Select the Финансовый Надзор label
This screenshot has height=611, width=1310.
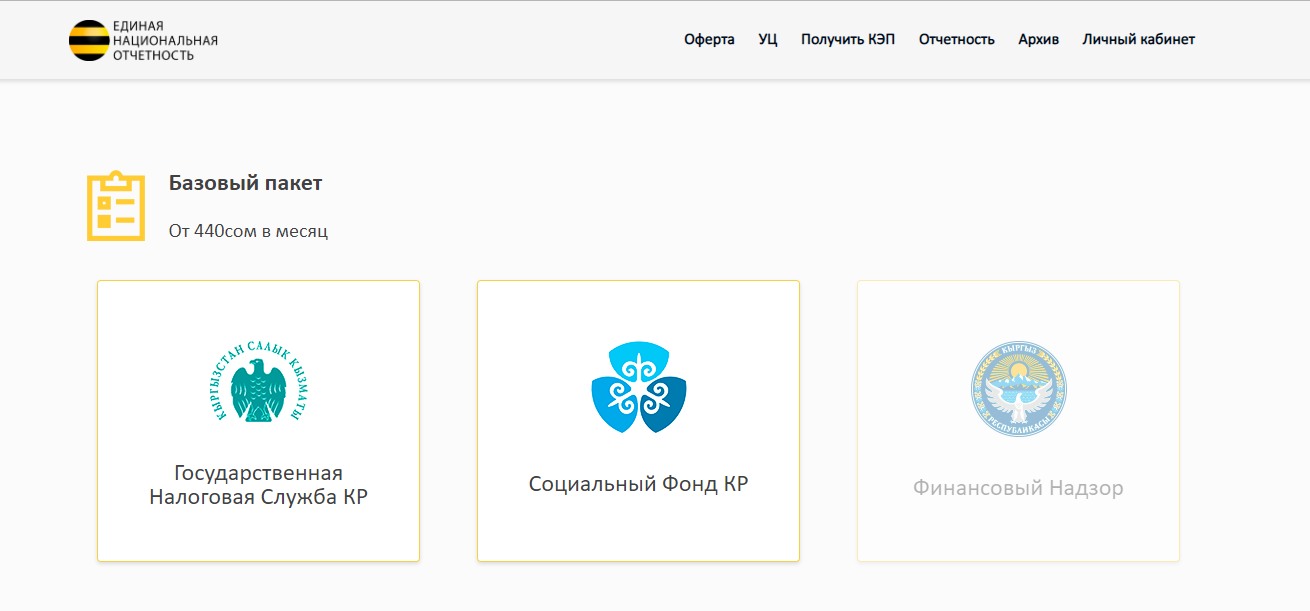point(1018,488)
